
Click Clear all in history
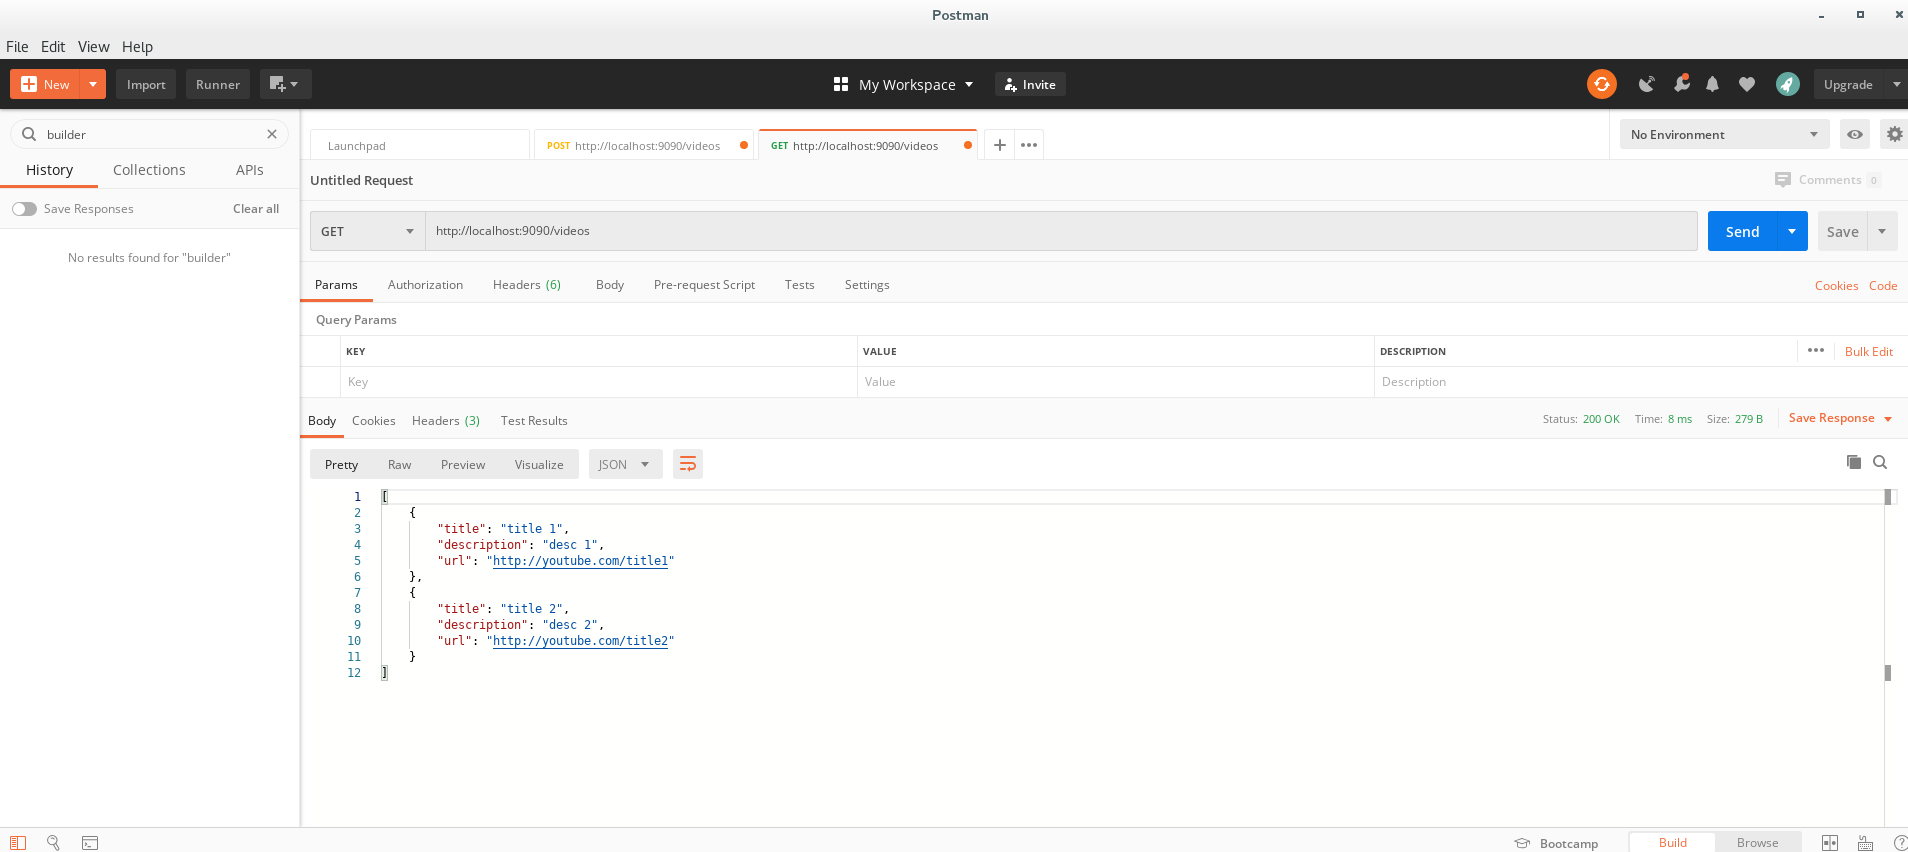click(x=256, y=209)
